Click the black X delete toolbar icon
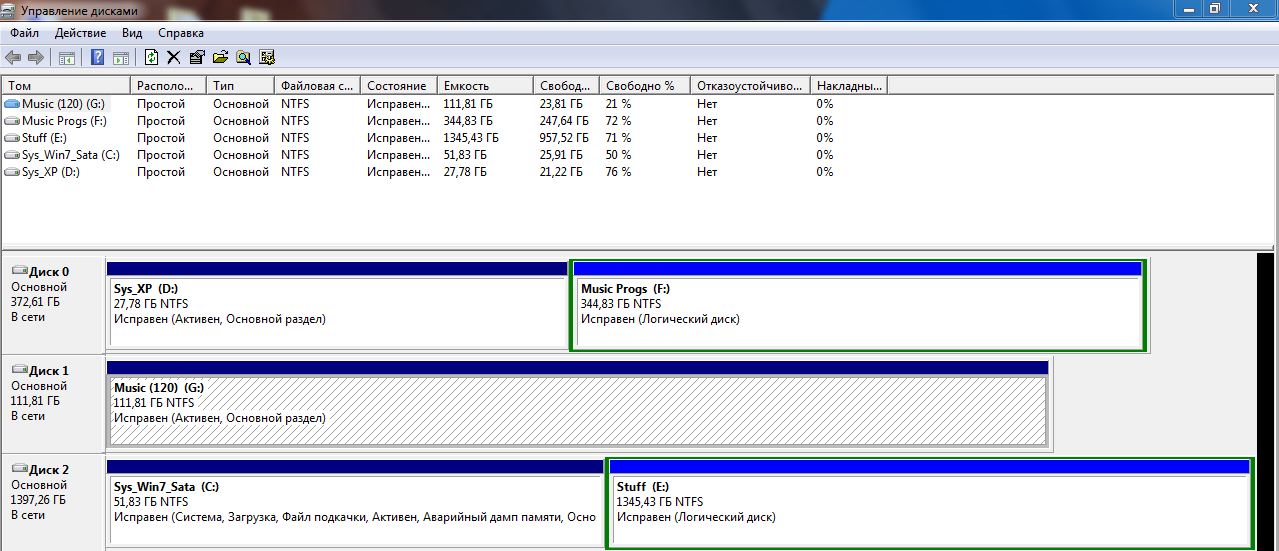Viewport: 1279px width, 551px height. point(173,57)
